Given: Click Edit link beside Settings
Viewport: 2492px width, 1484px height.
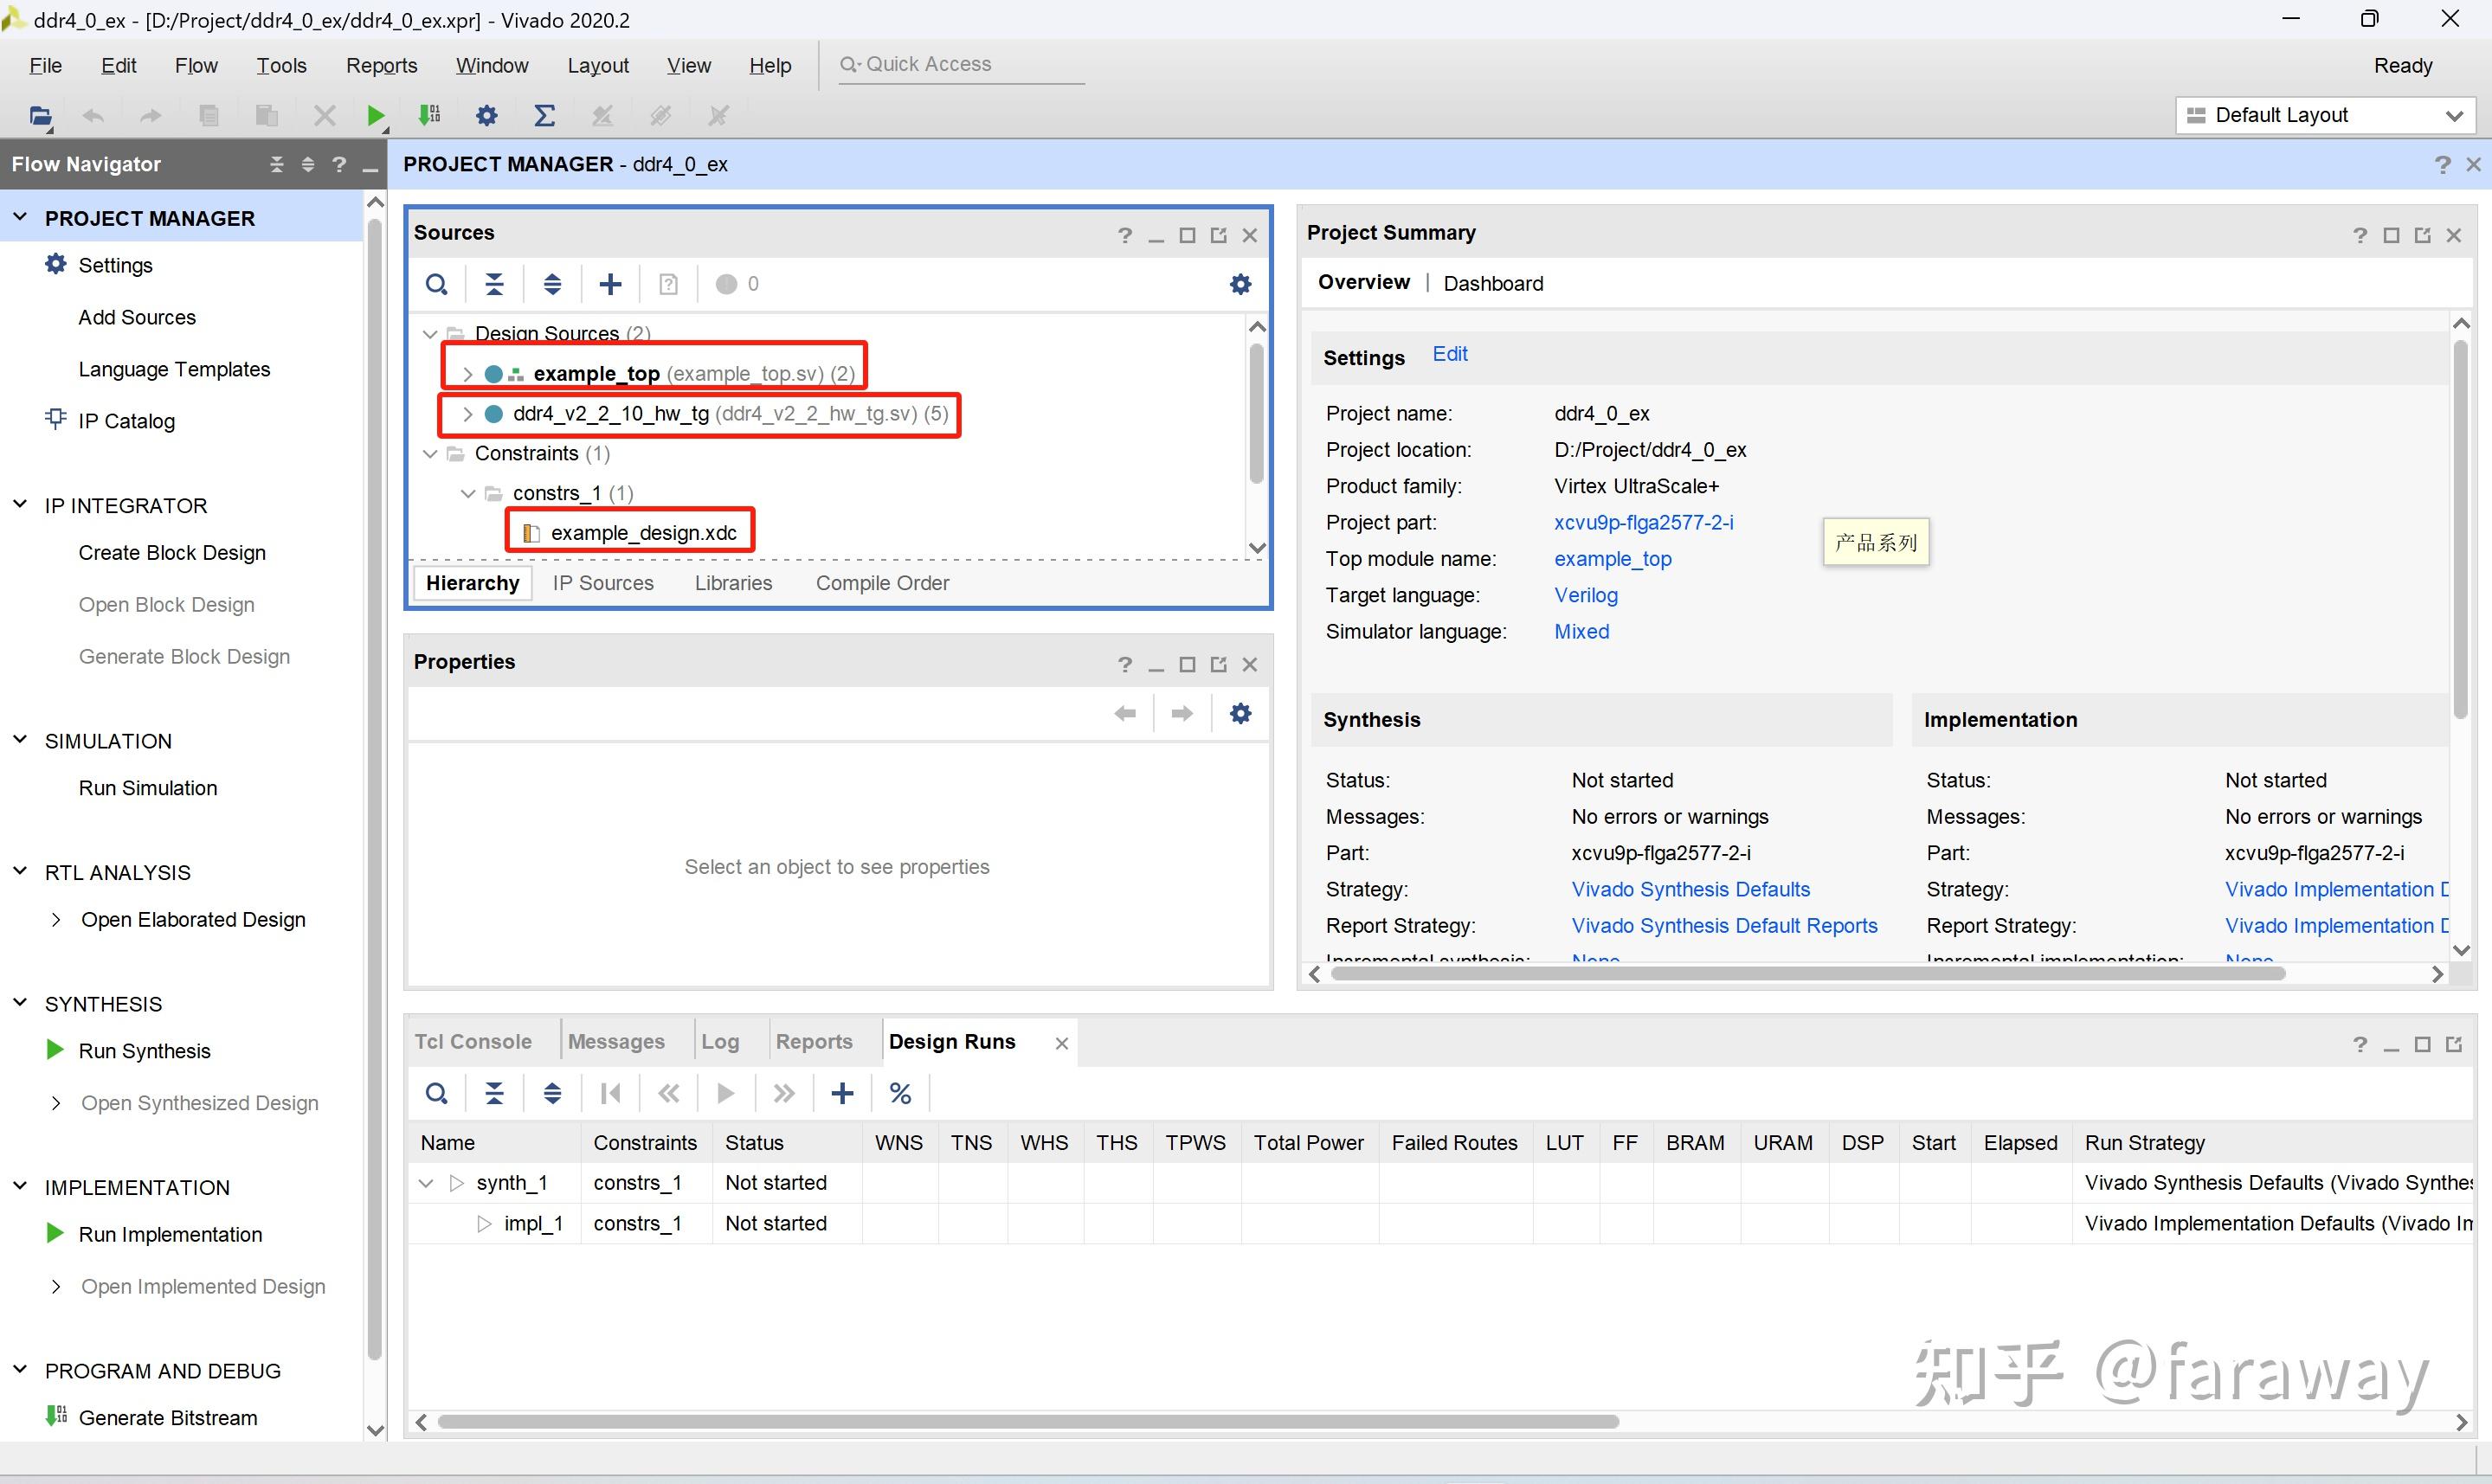Looking at the screenshot, I should [1449, 354].
